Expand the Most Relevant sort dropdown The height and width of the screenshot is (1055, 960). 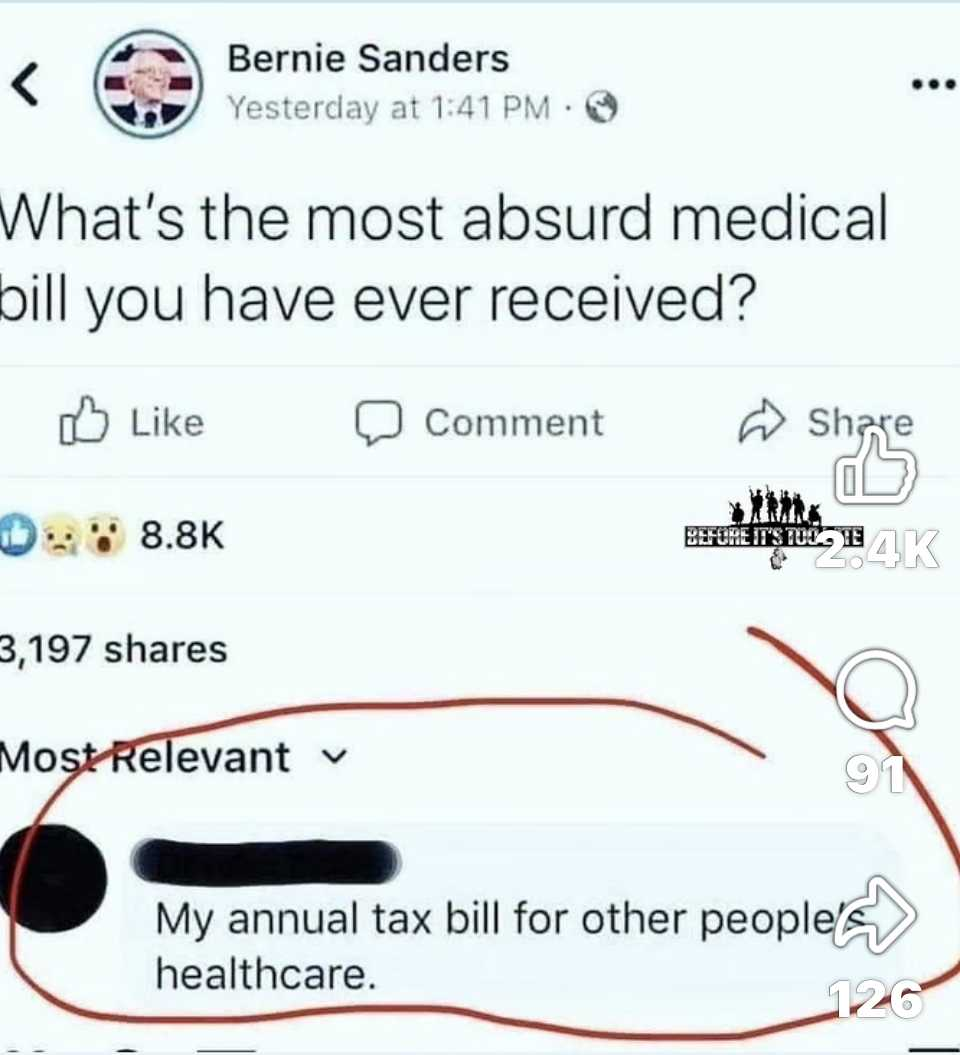pyautogui.click(x=174, y=758)
